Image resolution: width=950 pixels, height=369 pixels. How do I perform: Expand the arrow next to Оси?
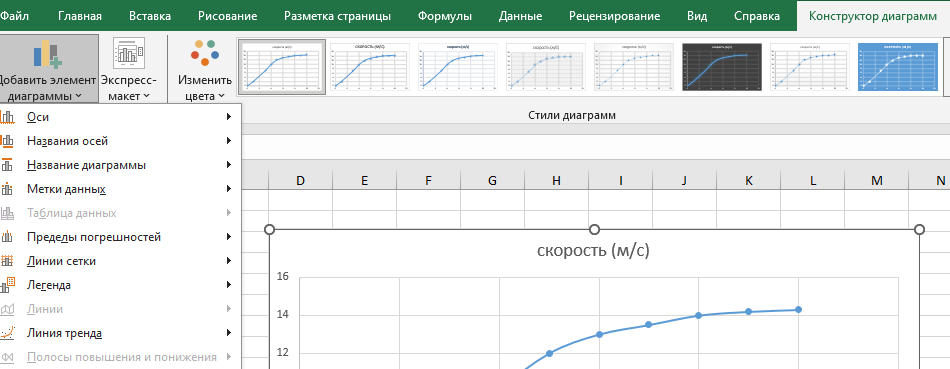[x=229, y=116]
